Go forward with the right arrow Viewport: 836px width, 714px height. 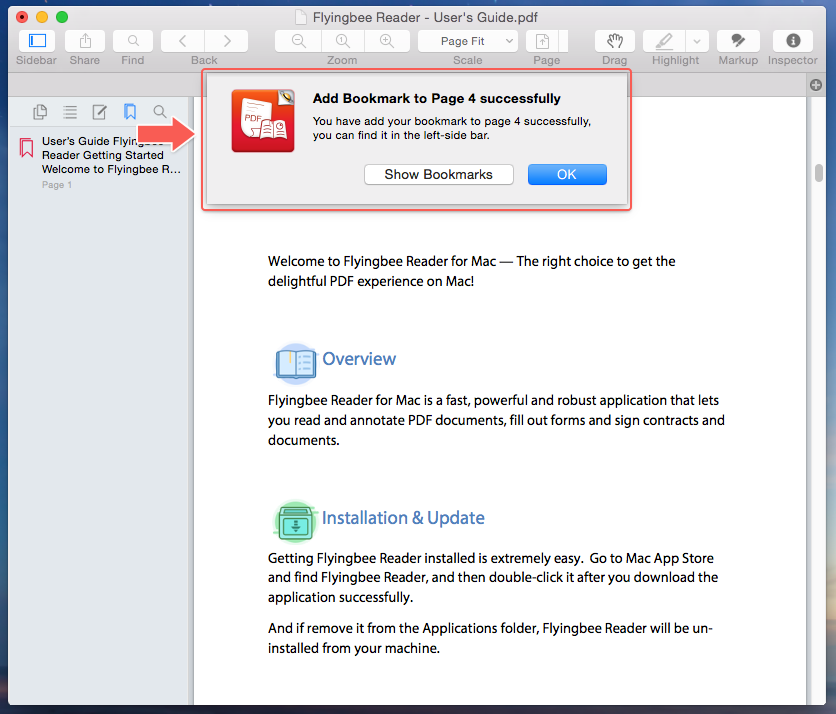[227, 41]
